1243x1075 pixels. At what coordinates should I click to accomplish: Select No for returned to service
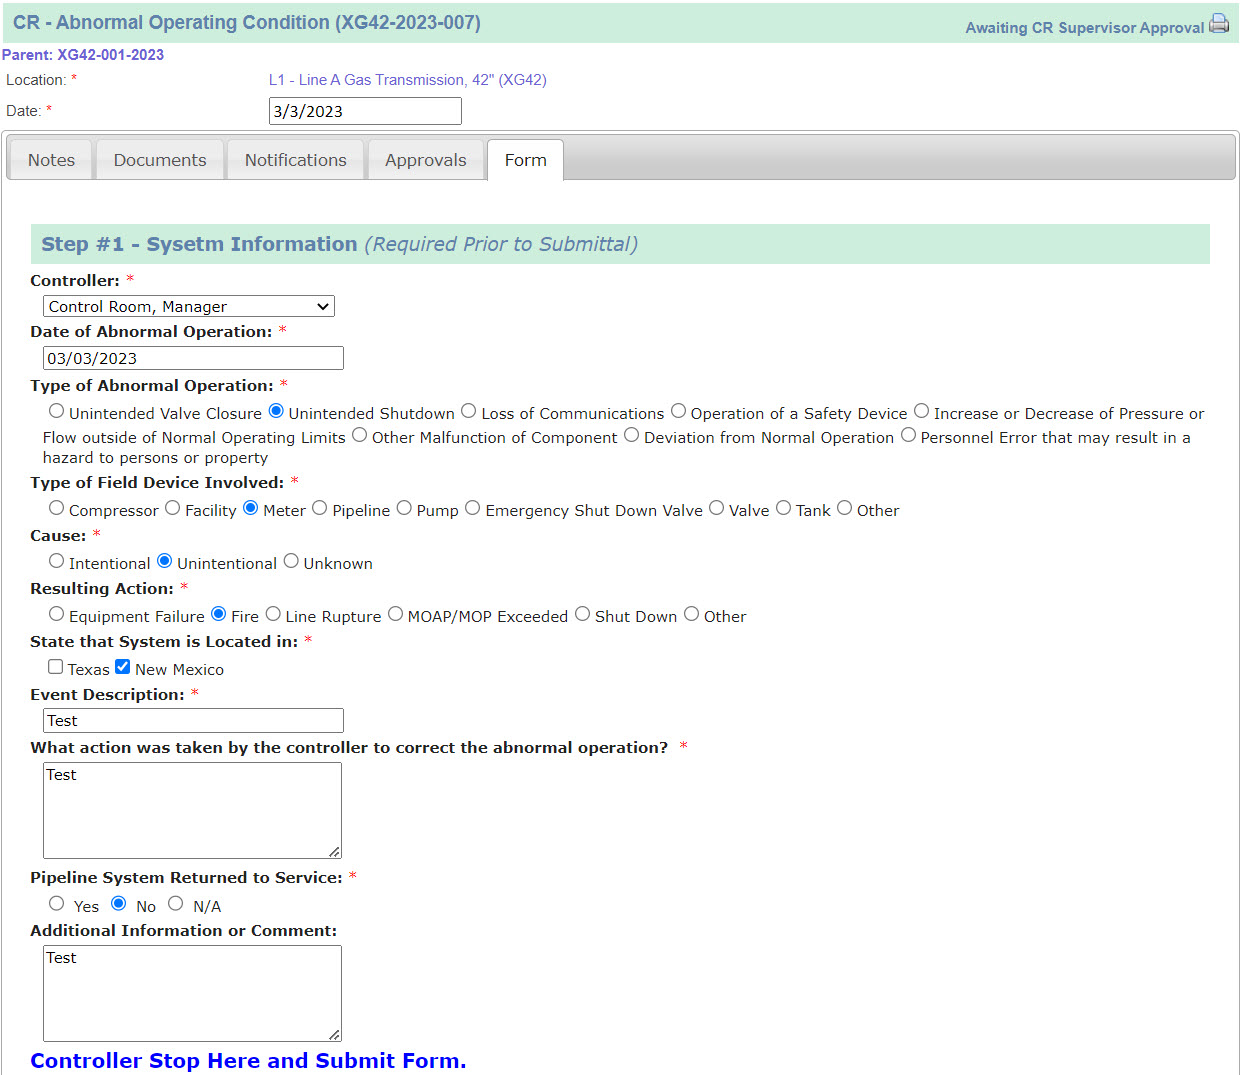pos(119,903)
